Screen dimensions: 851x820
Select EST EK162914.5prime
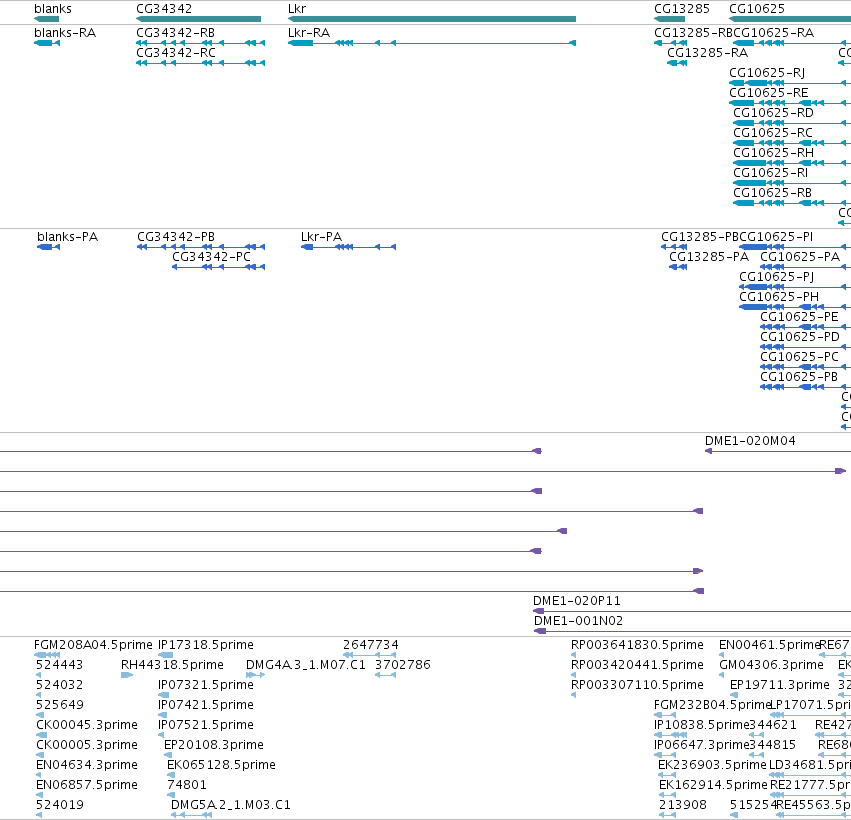coord(713,786)
